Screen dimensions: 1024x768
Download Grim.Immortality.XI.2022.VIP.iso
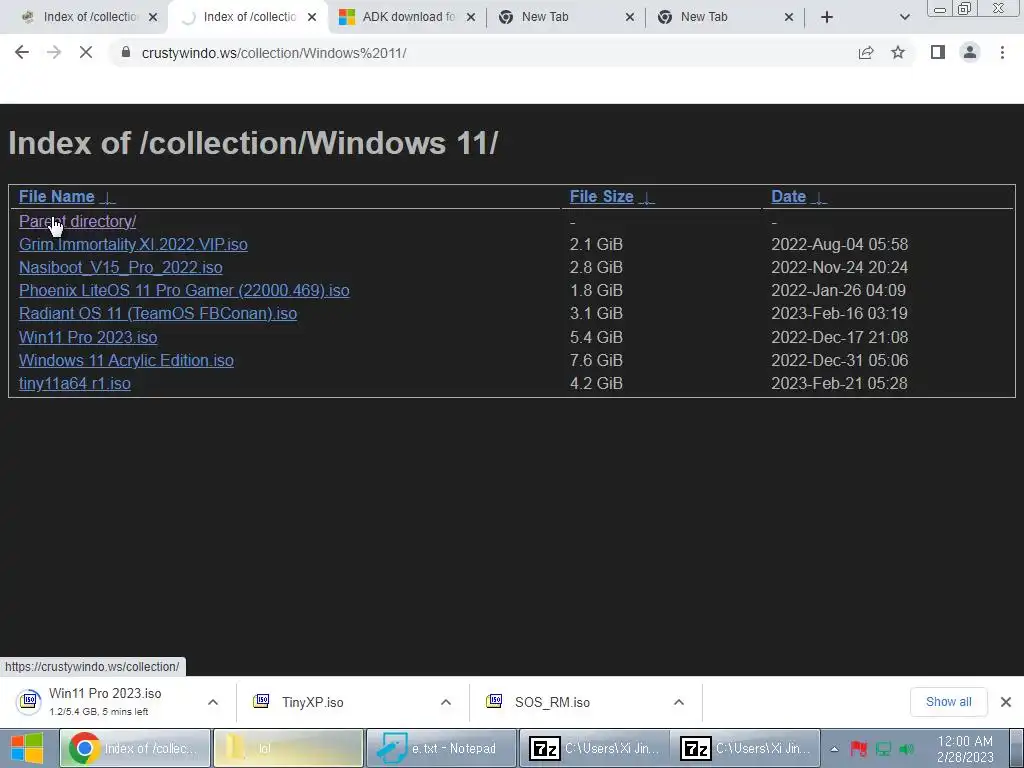[133, 244]
